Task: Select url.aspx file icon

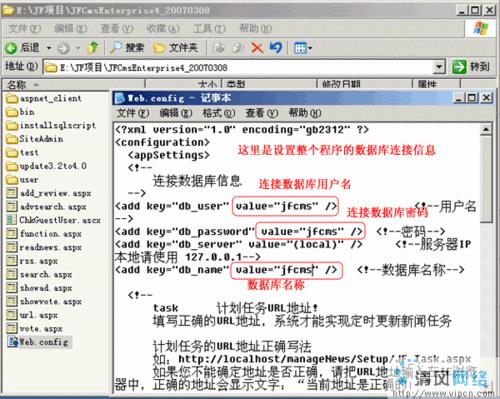Action: tap(12, 315)
